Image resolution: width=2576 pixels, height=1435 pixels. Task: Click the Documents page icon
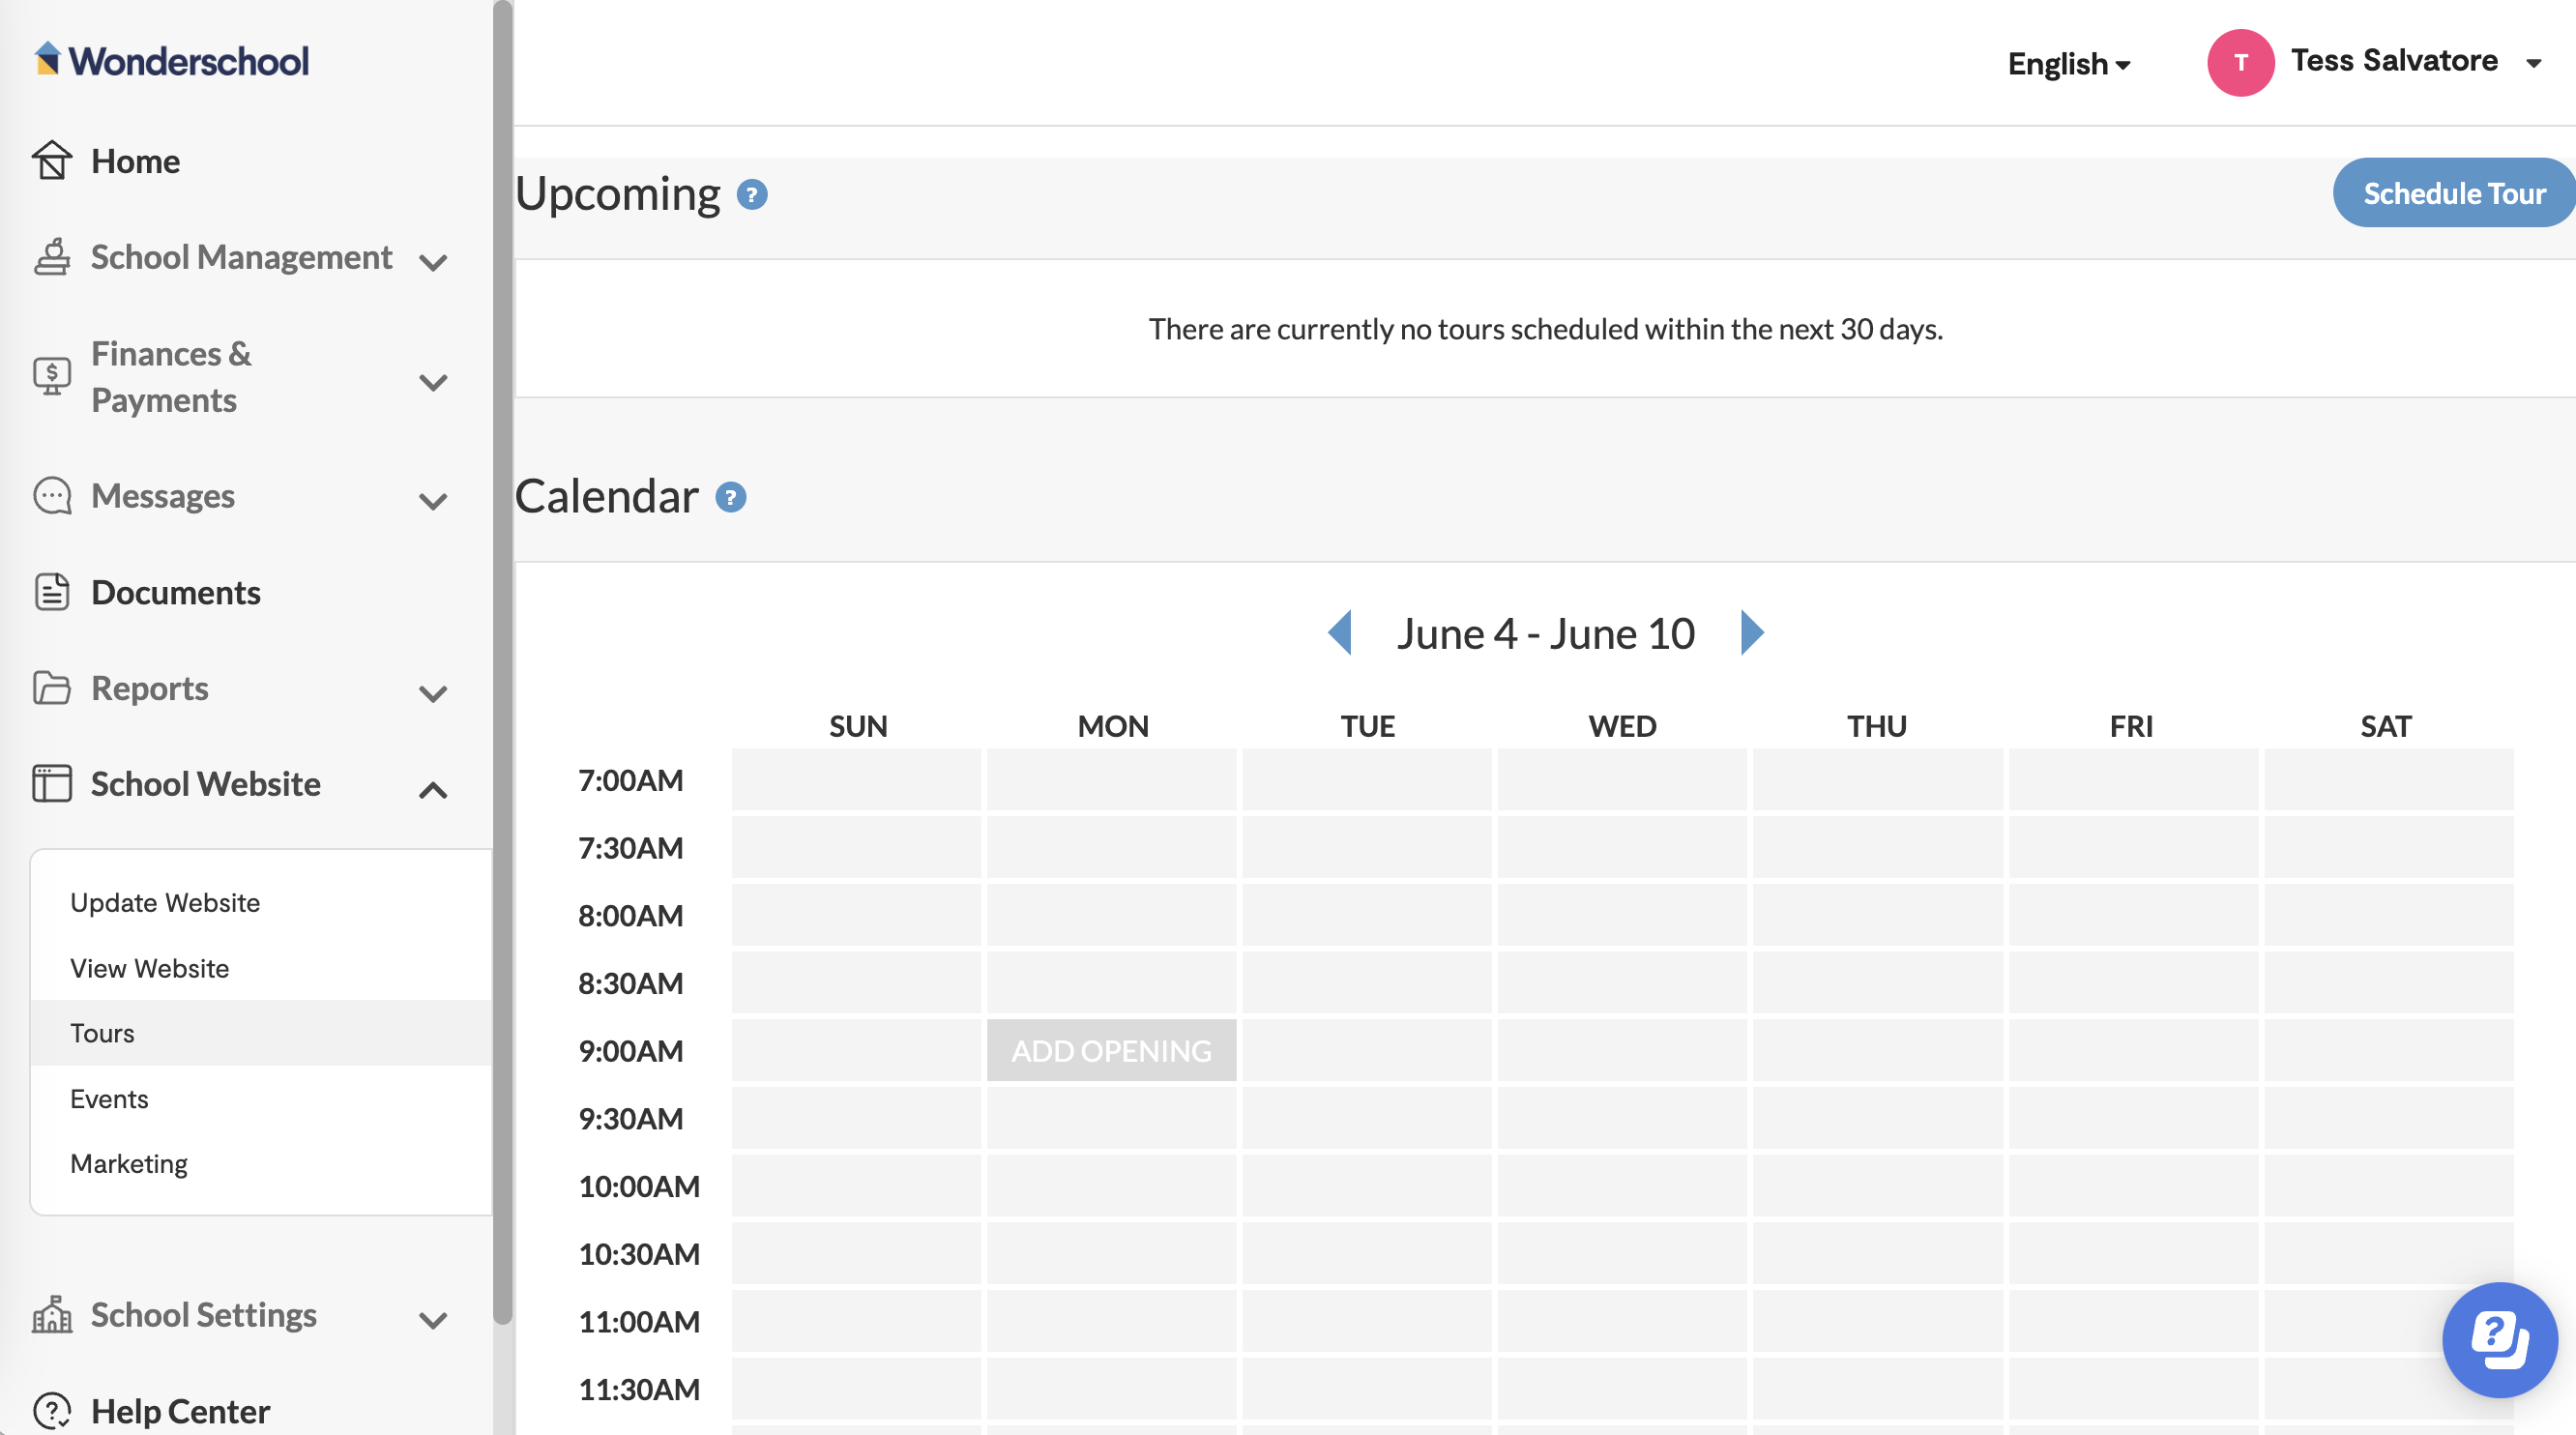pos(52,592)
